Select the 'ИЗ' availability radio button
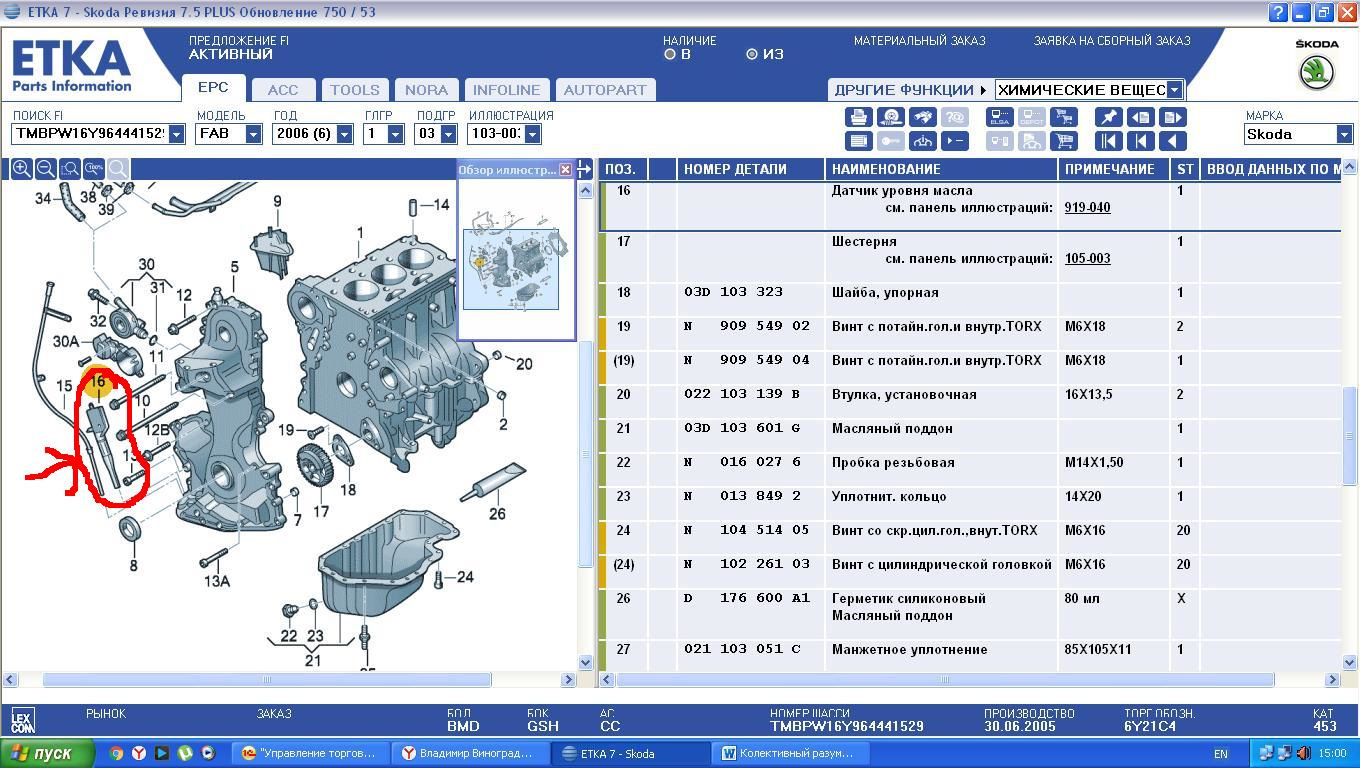This screenshot has height=768, width=1360. coord(752,55)
